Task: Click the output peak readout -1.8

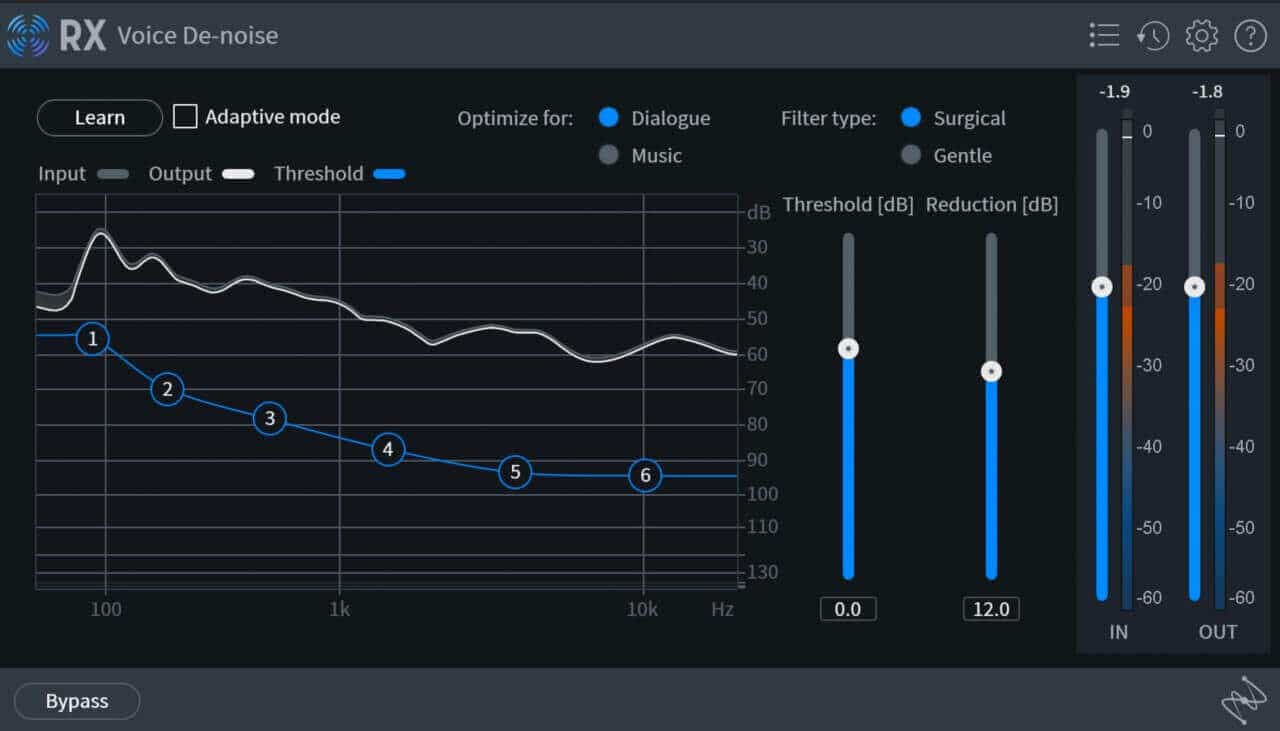Action: click(x=1207, y=92)
